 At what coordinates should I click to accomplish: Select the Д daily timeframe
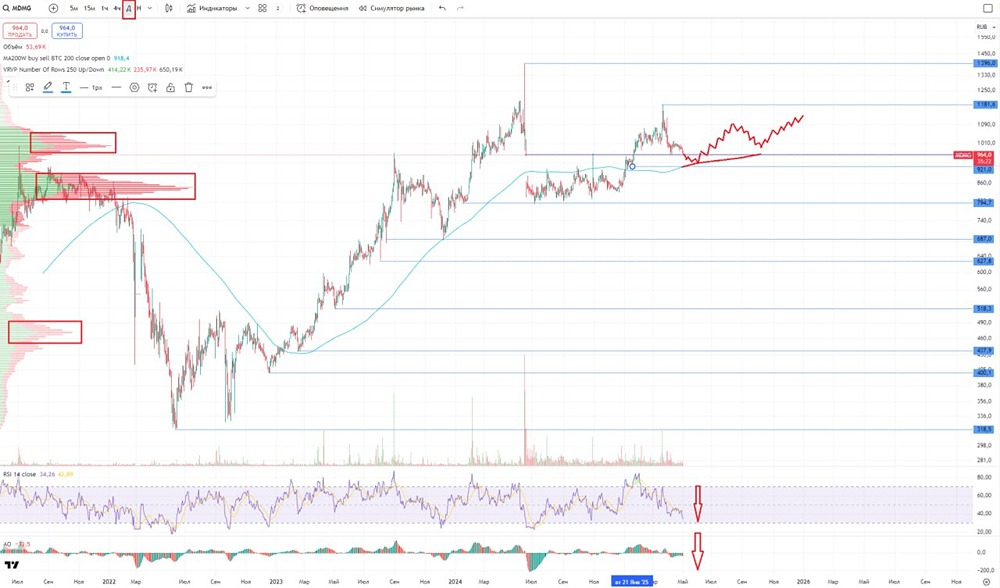point(129,9)
